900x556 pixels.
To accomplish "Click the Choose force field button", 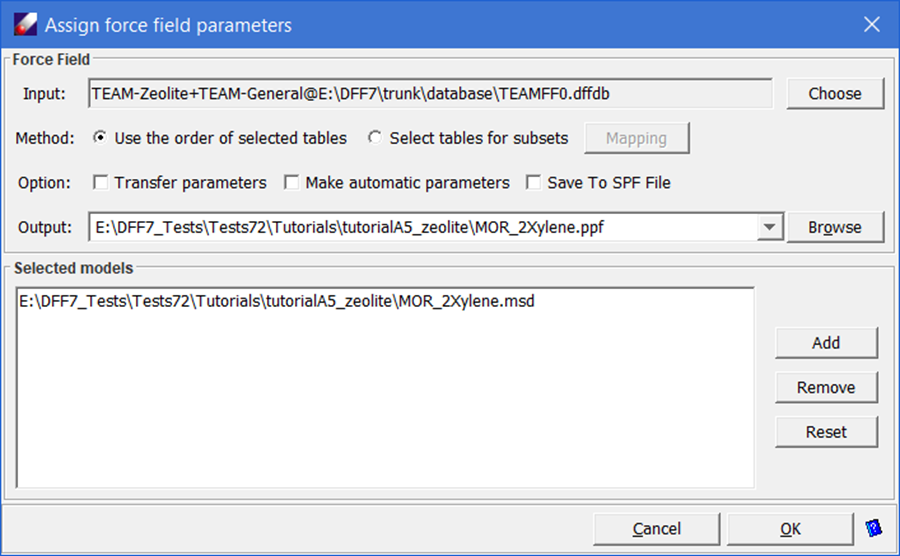I will pos(835,94).
